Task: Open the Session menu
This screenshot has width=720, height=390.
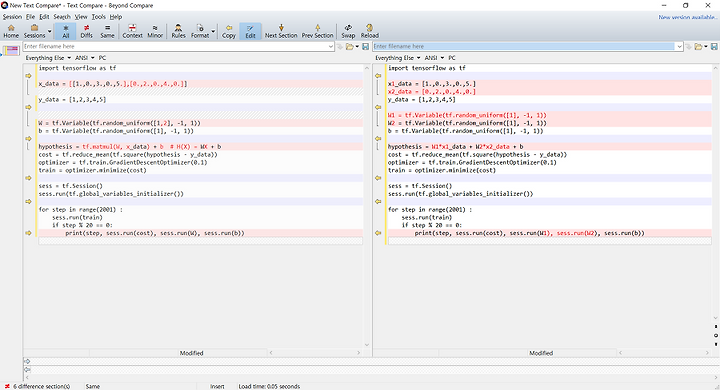Action: click(x=12, y=17)
